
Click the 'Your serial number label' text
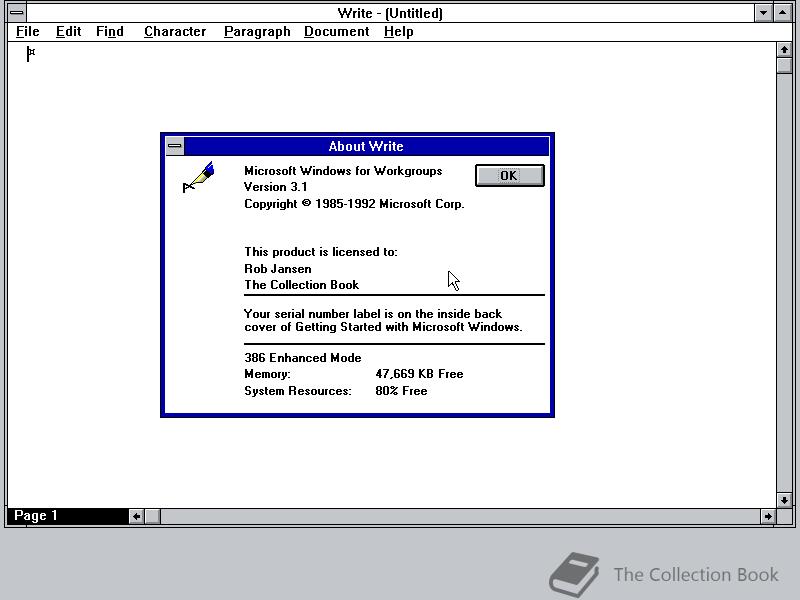point(383,320)
